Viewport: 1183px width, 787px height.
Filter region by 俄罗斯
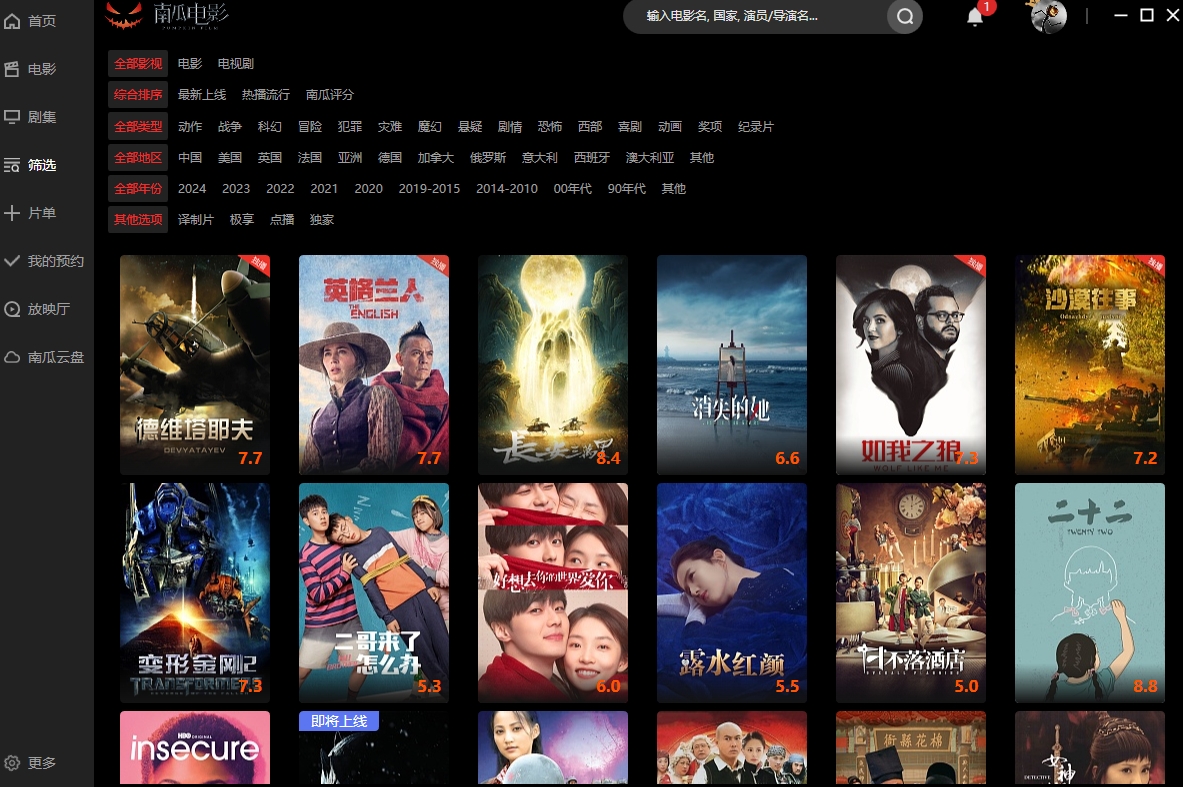click(488, 158)
